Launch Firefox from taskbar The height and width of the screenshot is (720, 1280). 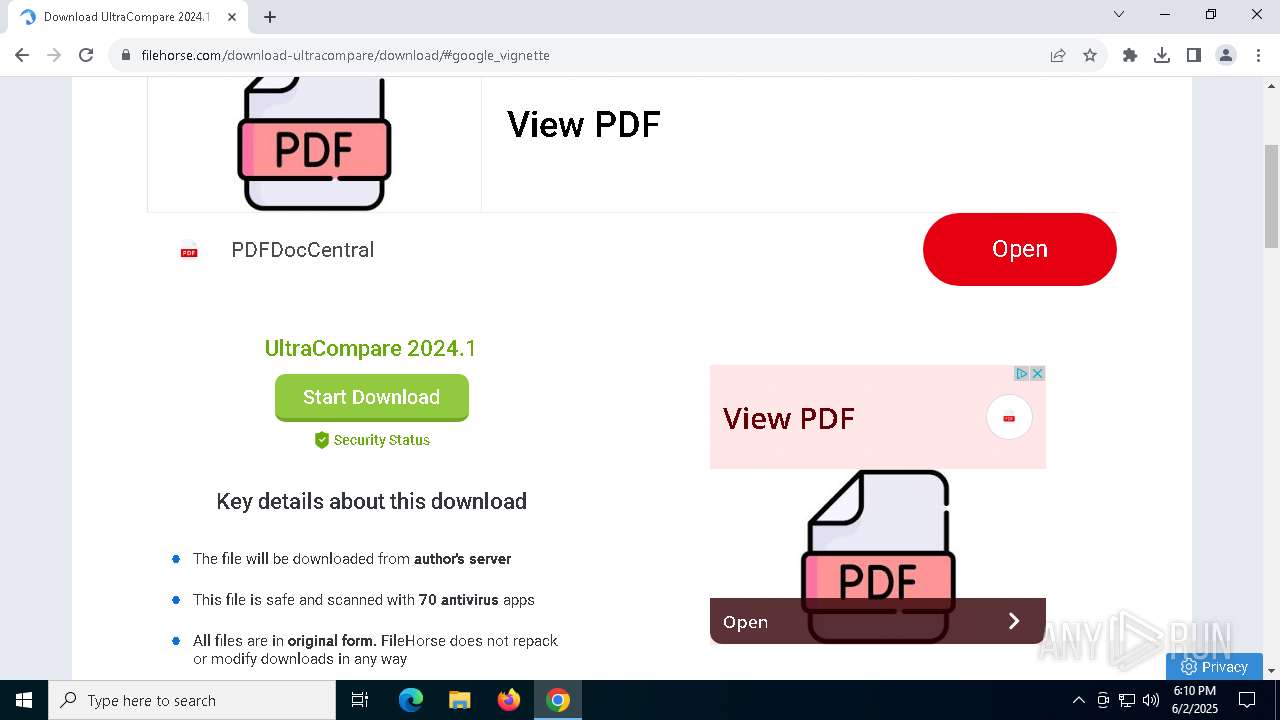pos(509,700)
